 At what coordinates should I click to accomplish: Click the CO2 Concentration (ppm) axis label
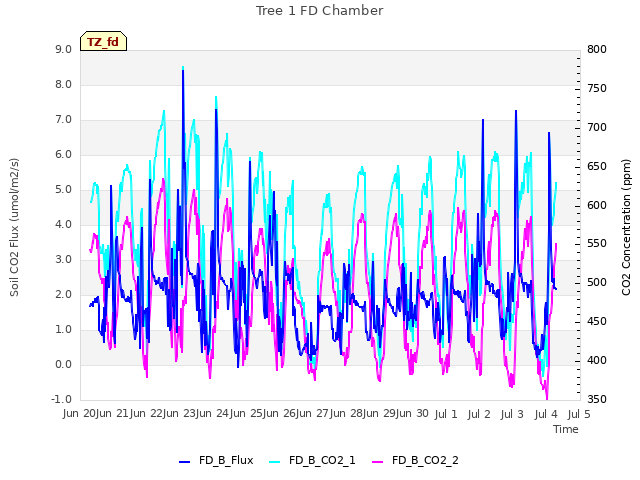tap(626, 227)
